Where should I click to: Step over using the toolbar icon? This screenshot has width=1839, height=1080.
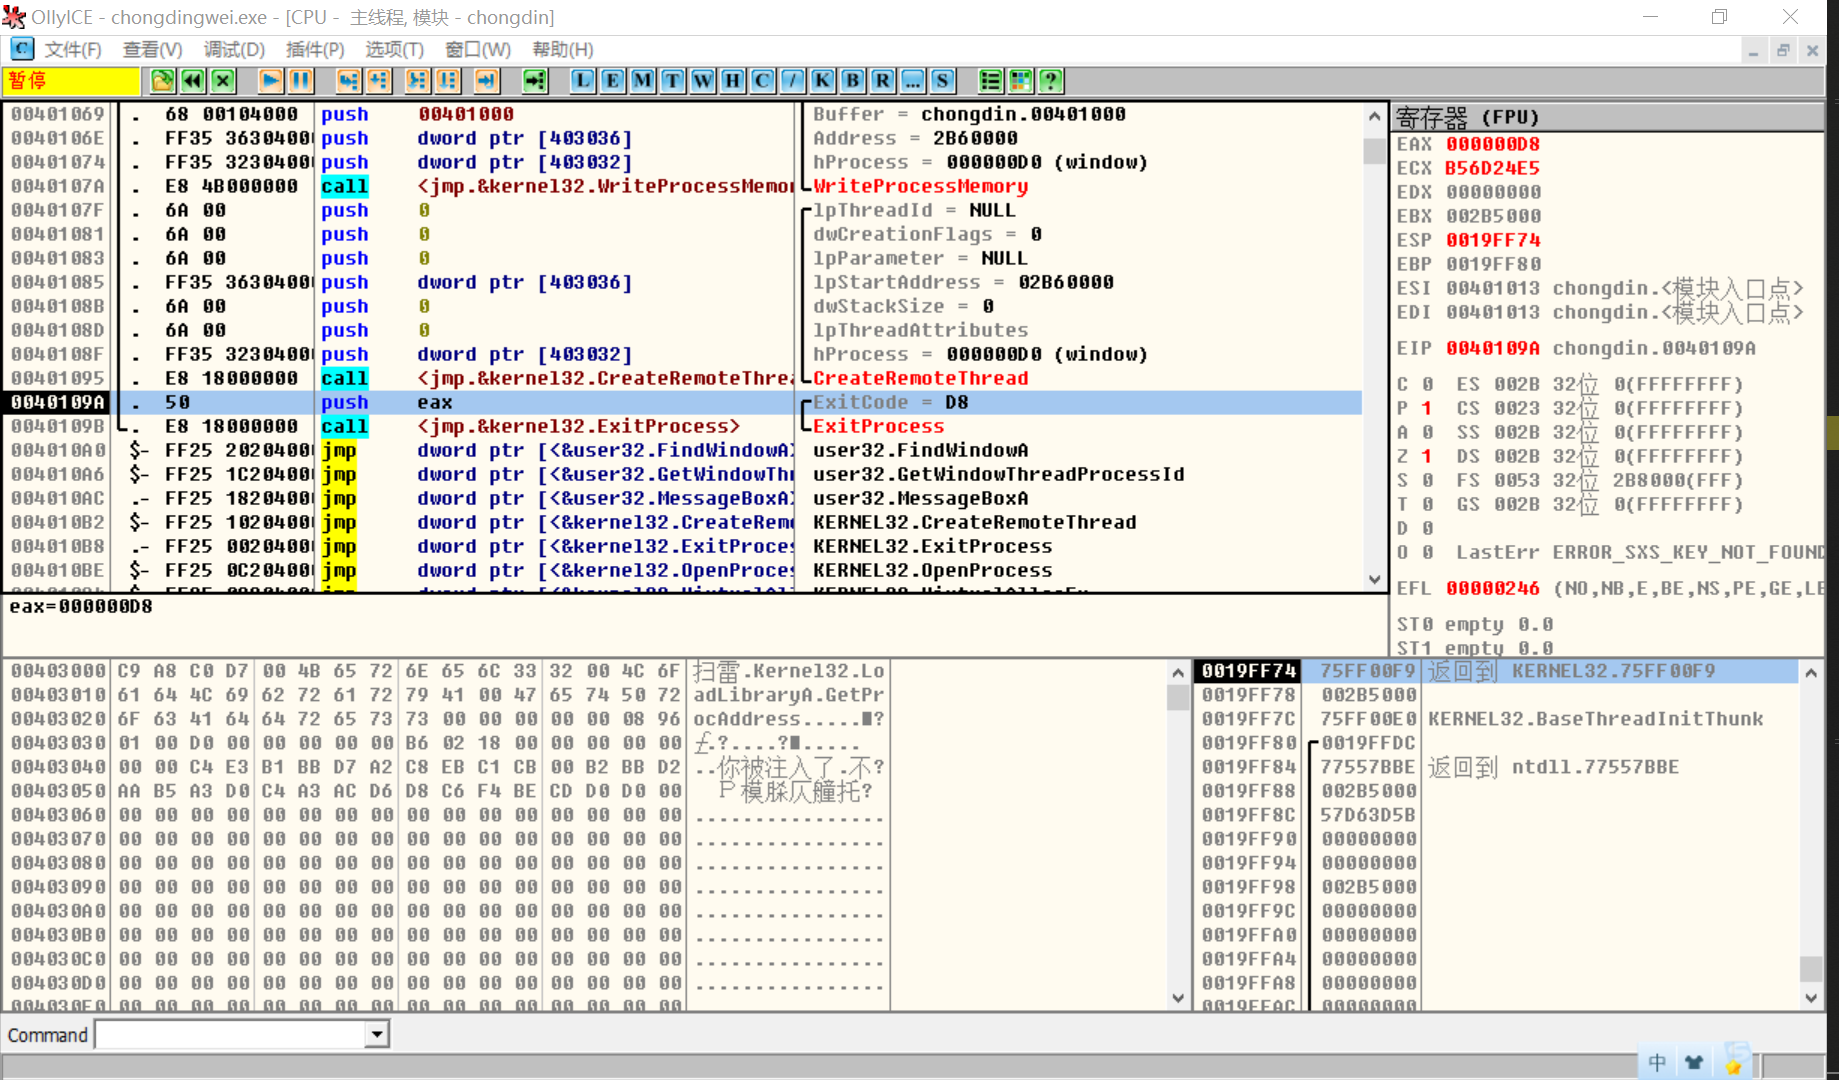(x=378, y=81)
